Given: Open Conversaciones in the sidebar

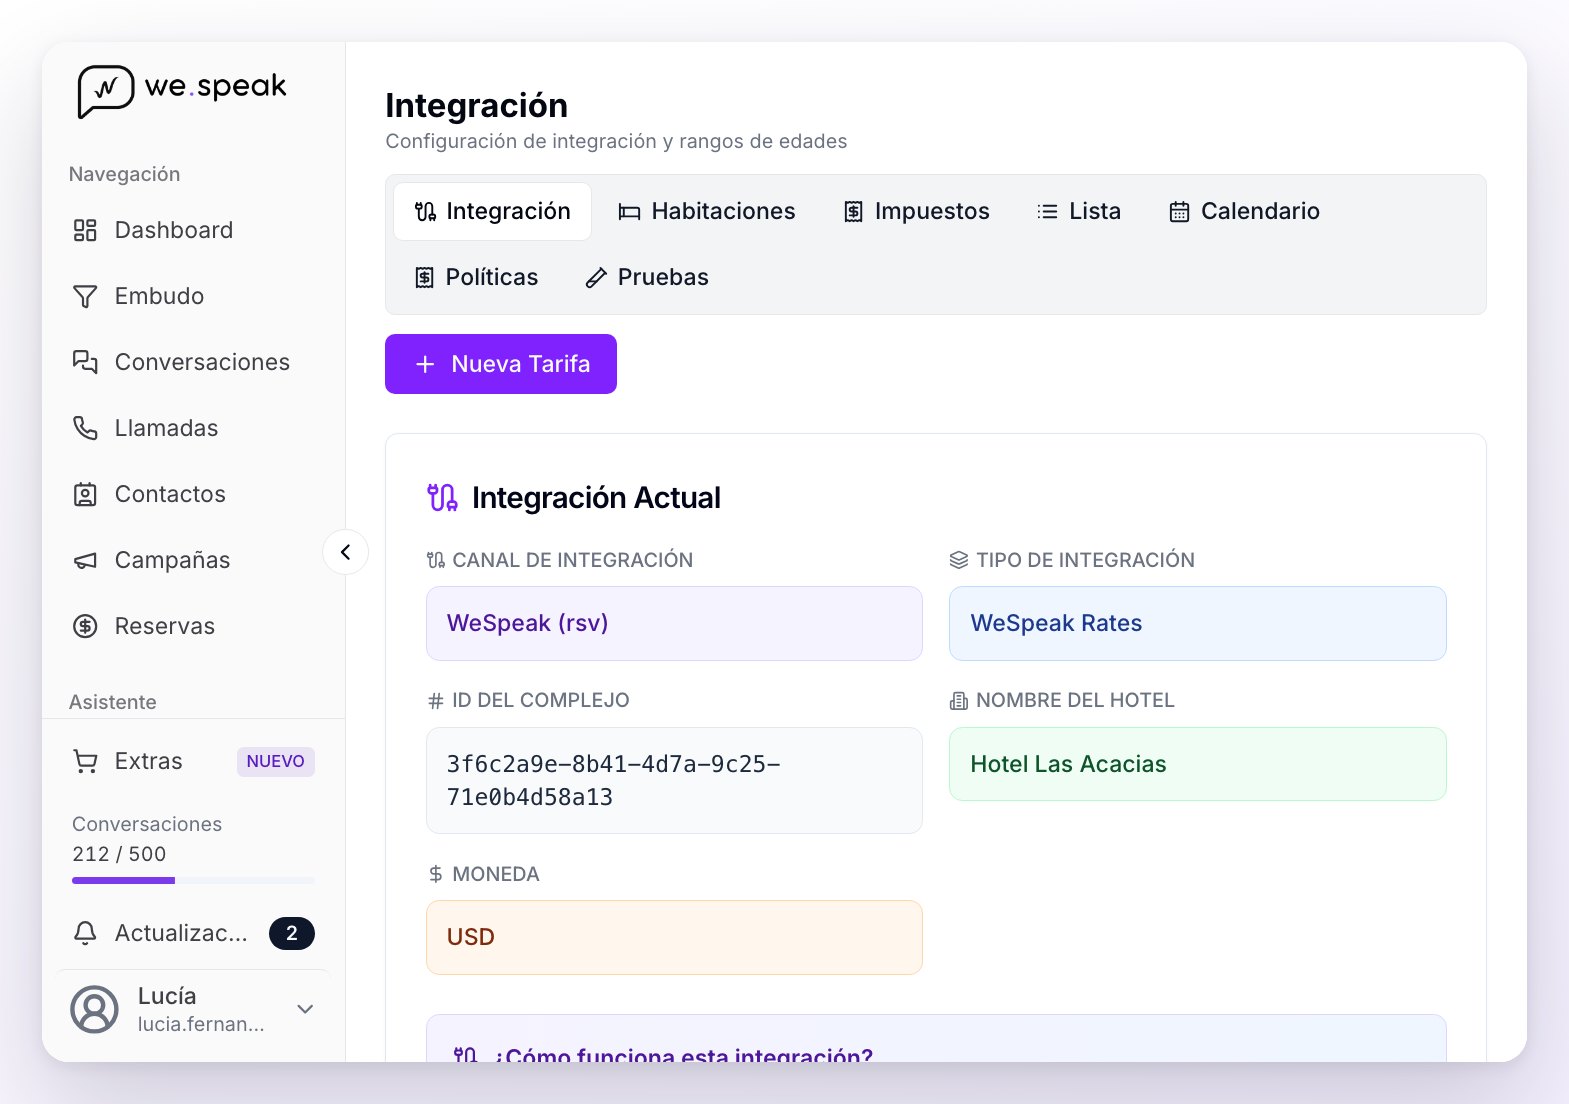Looking at the screenshot, I should (x=193, y=362).
